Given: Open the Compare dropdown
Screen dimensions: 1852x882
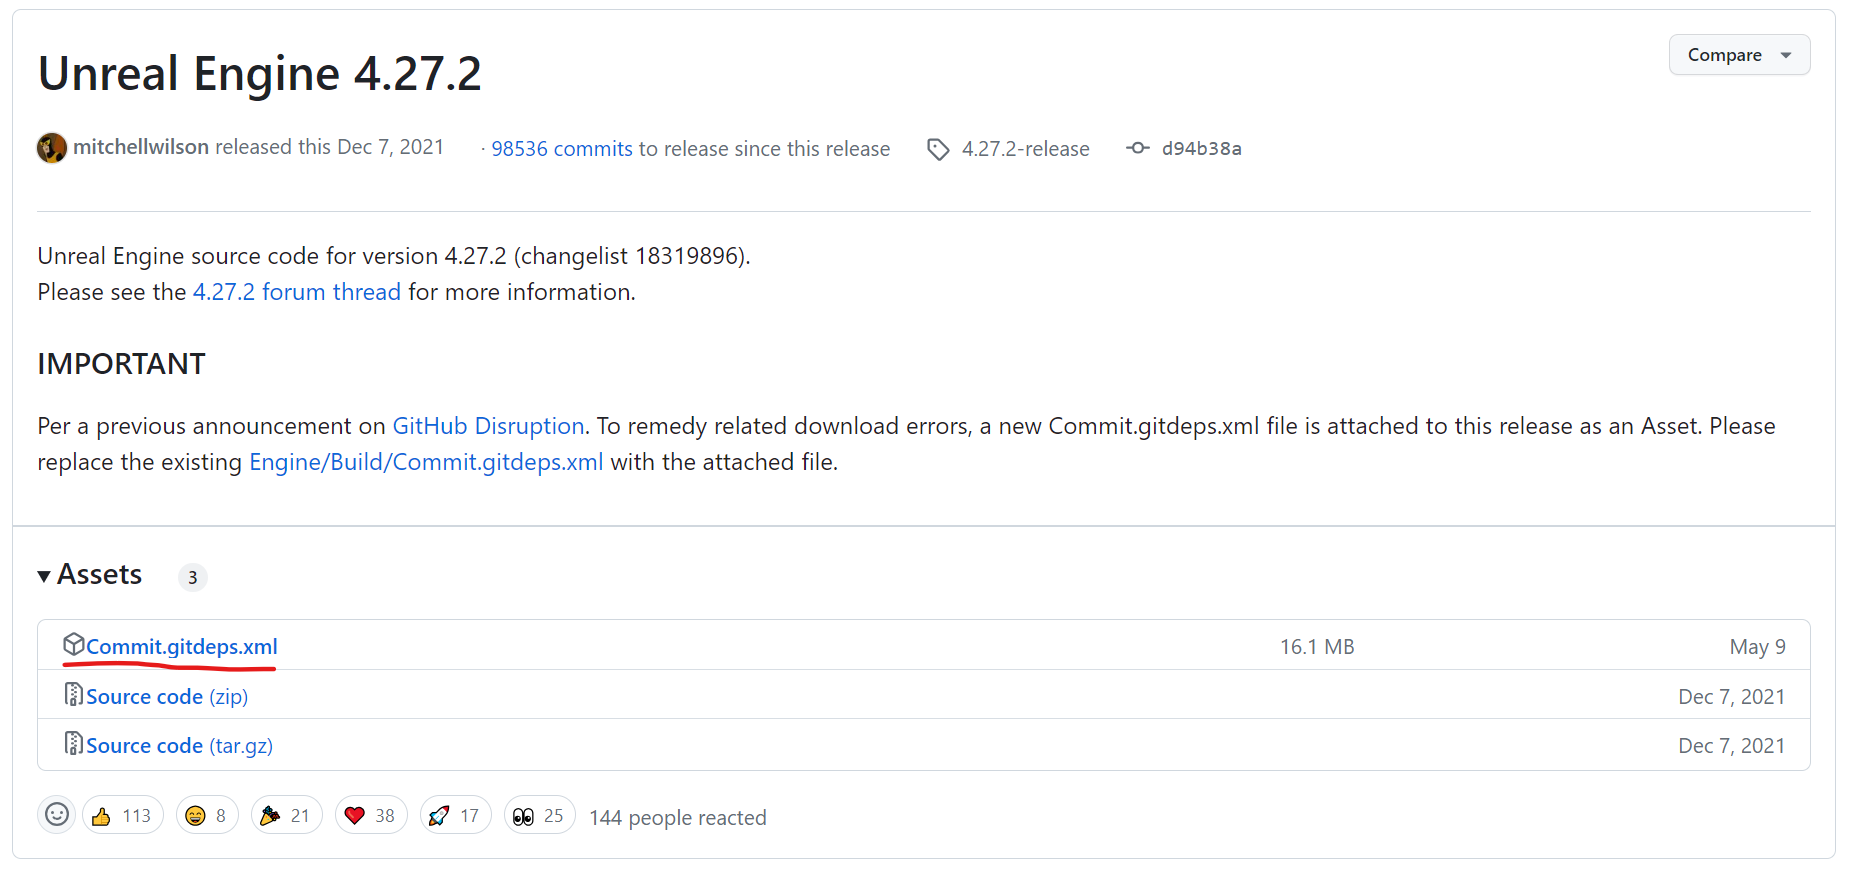Looking at the screenshot, I should (x=1739, y=55).
